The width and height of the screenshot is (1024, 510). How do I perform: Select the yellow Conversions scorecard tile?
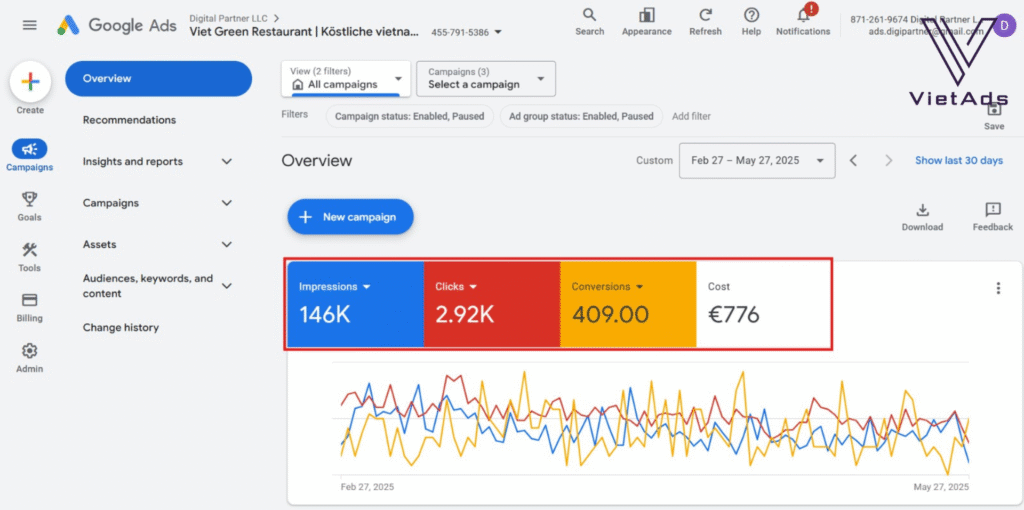(628, 304)
